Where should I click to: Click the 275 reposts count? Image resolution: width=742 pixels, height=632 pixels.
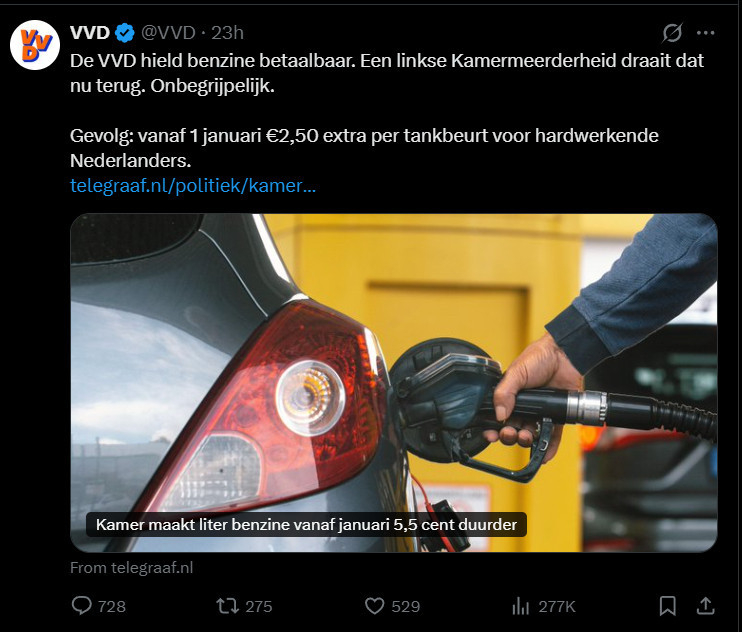pyautogui.click(x=259, y=606)
